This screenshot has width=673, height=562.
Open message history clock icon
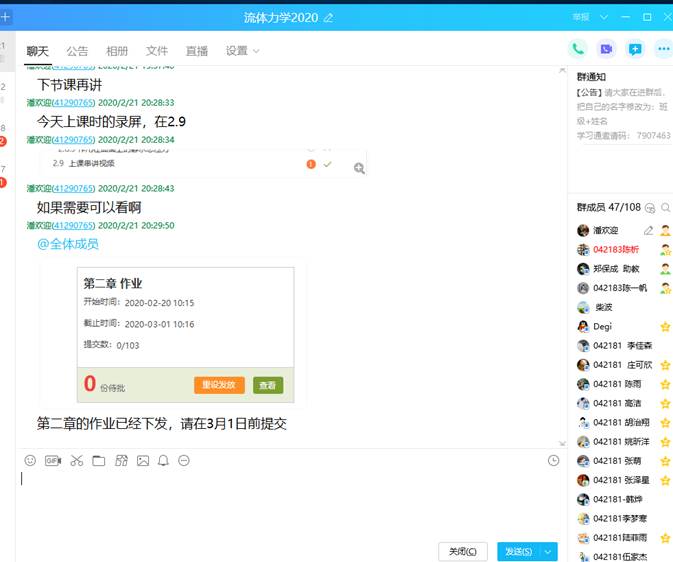(x=554, y=461)
